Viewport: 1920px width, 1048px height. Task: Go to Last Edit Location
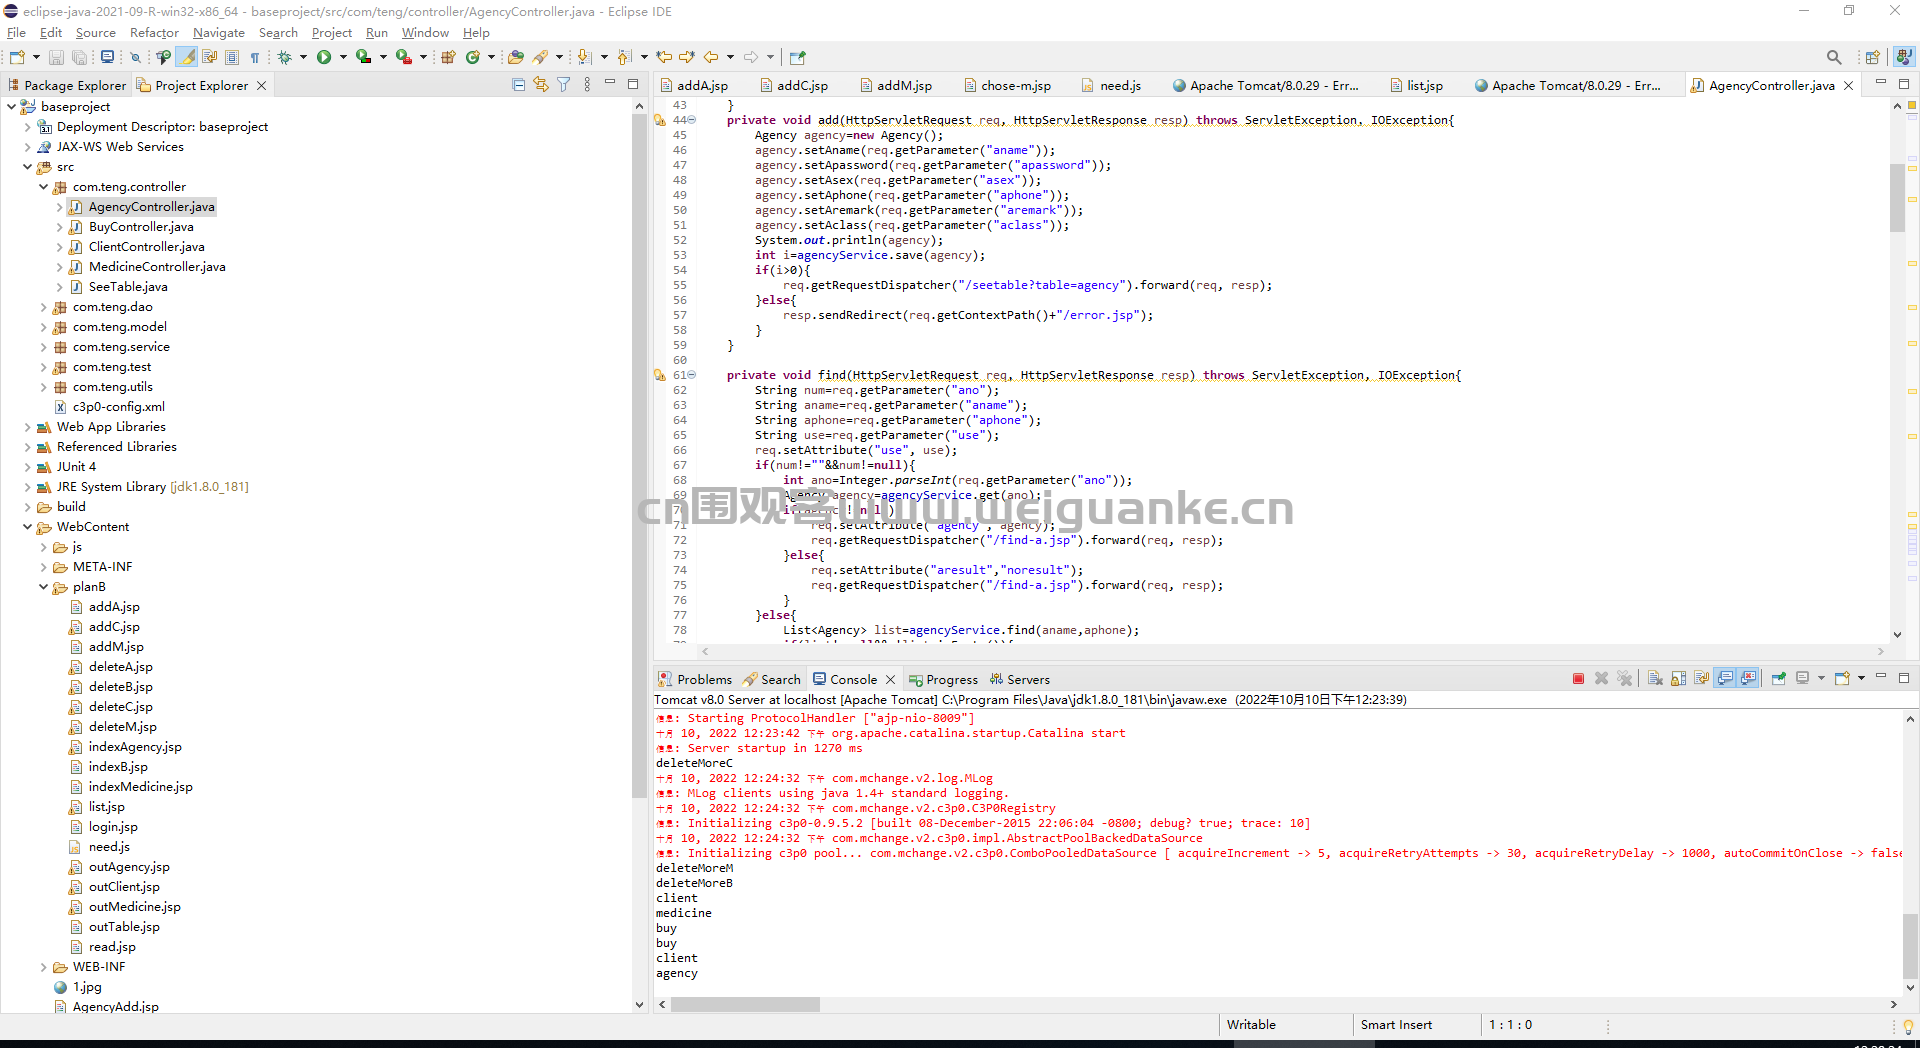(664, 57)
